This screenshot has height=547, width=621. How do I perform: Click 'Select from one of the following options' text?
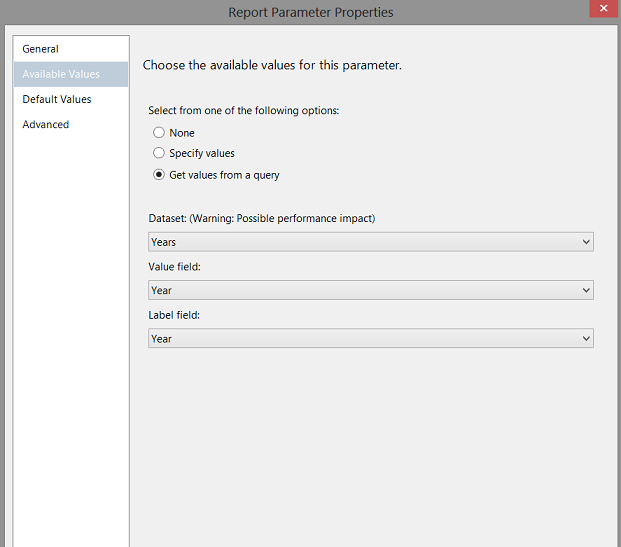pyautogui.click(x=243, y=110)
